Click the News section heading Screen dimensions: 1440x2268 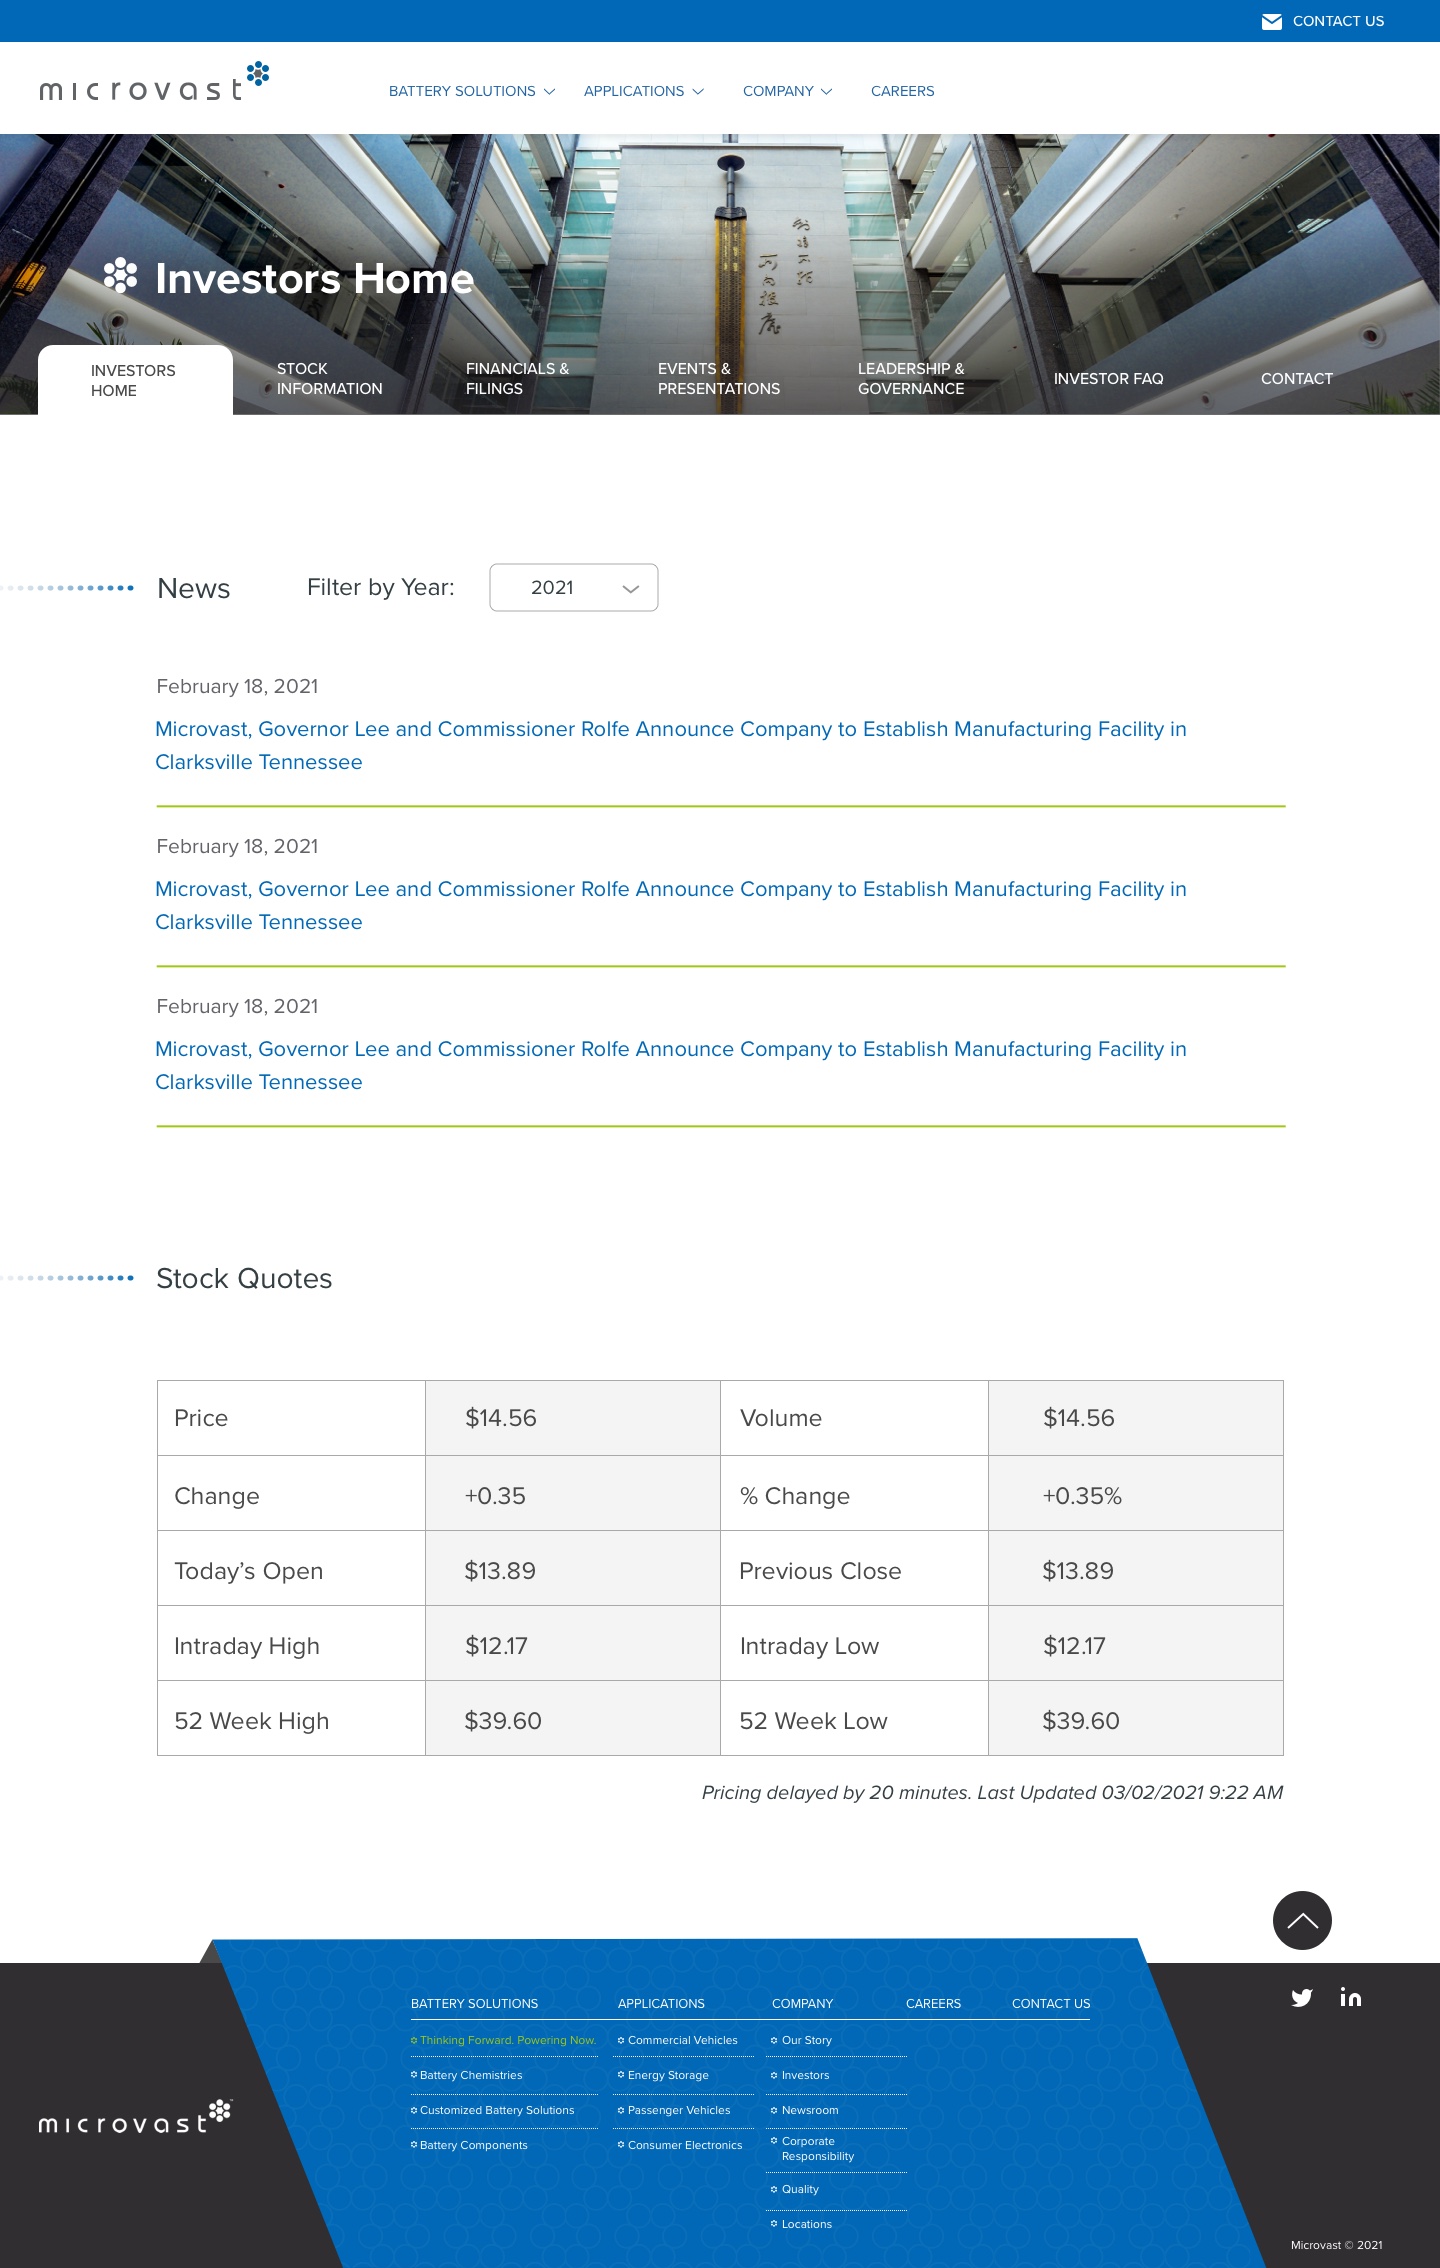[x=194, y=588]
